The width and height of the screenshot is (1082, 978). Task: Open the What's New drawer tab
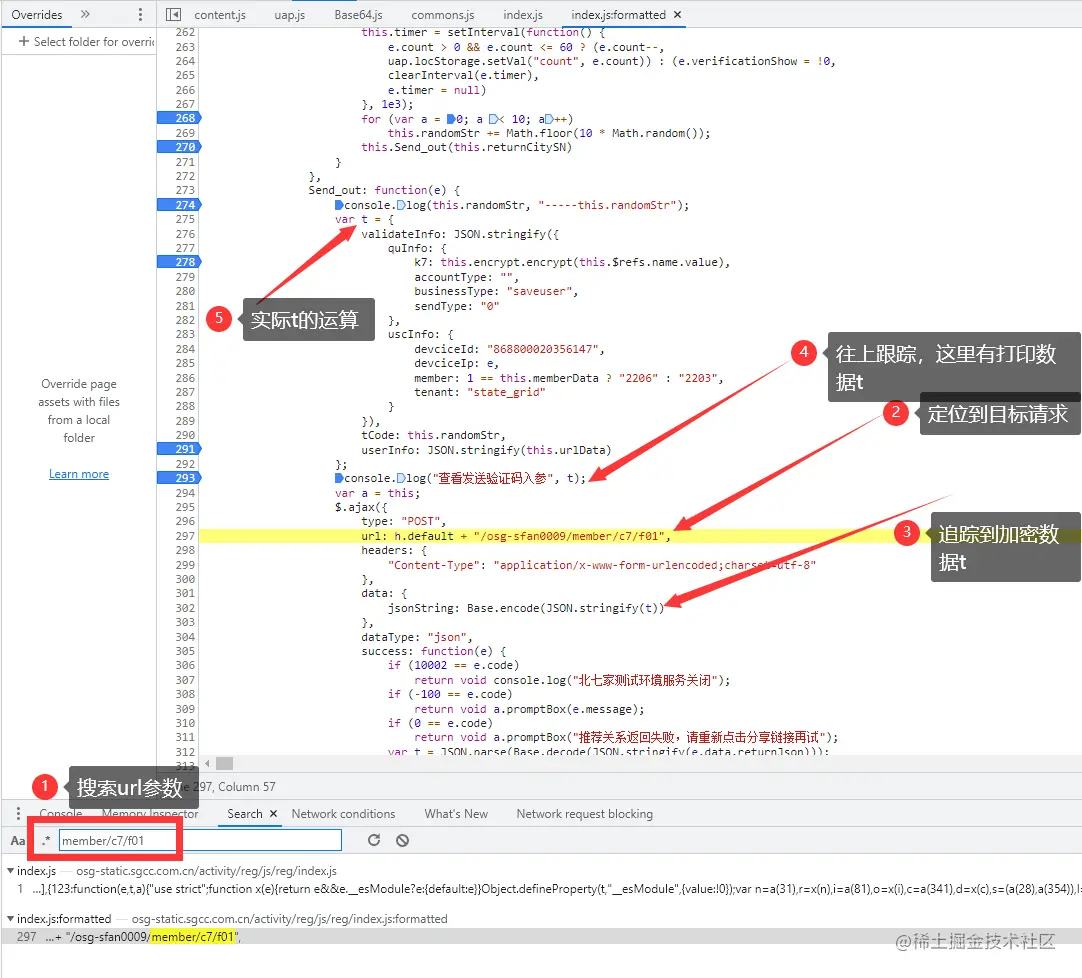(455, 814)
